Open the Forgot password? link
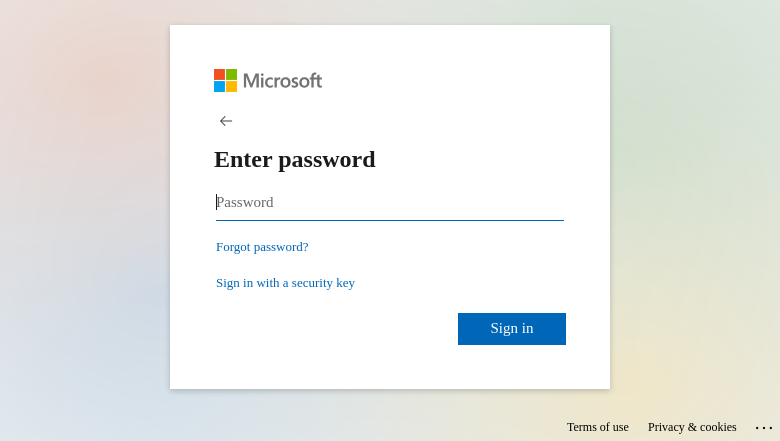 tap(262, 247)
